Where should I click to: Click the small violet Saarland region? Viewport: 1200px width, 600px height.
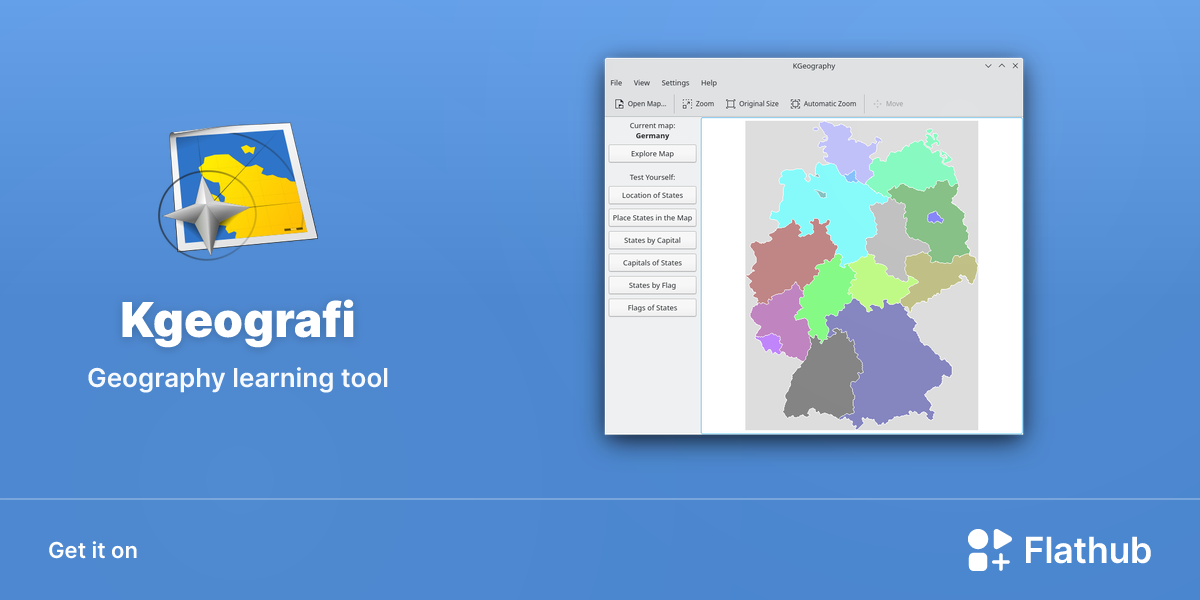pos(770,343)
